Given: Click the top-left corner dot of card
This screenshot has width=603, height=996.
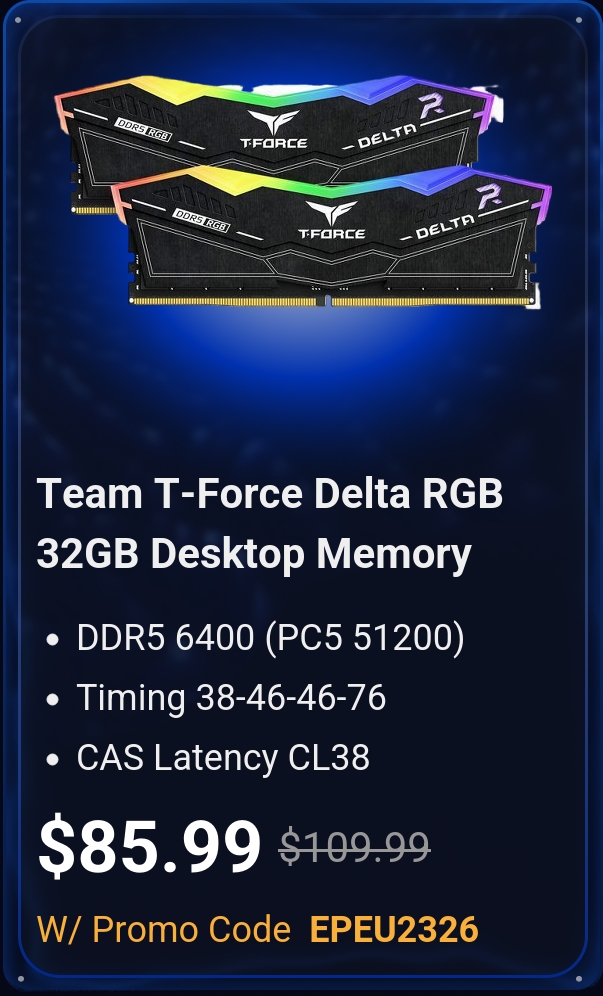Looking at the screenshot, I should (17, 20).
